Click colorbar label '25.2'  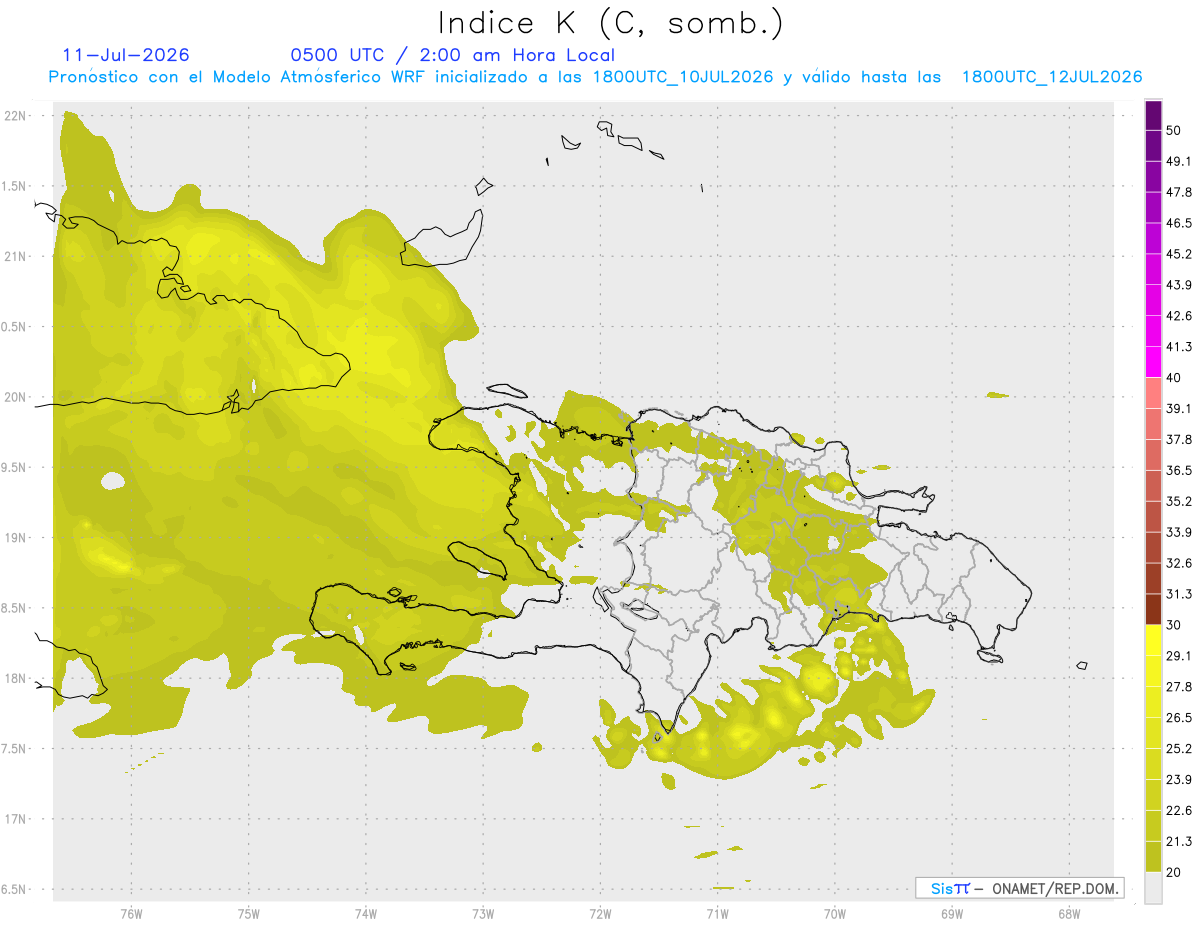tap(1179, 748)
